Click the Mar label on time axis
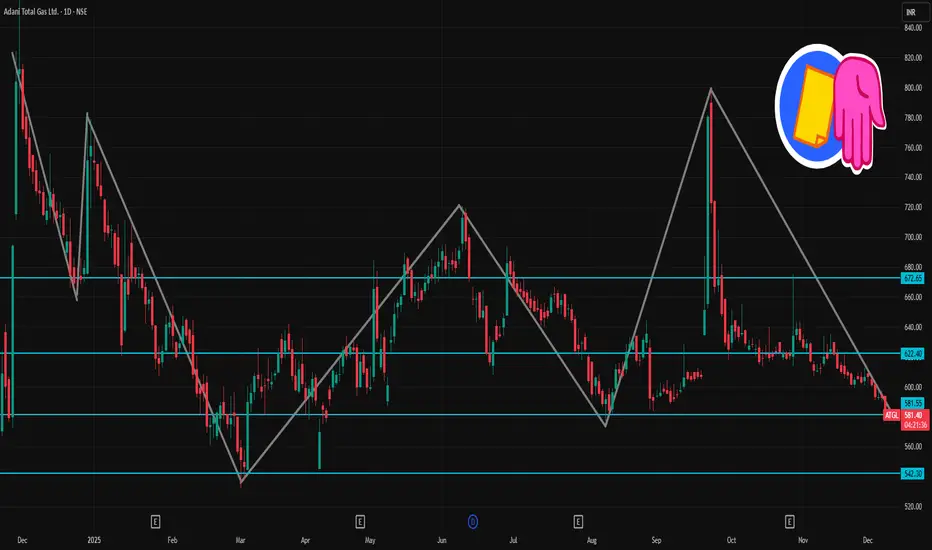Image resolution: width=932 pixels, height=550 pixels. (x=240, y=540)
